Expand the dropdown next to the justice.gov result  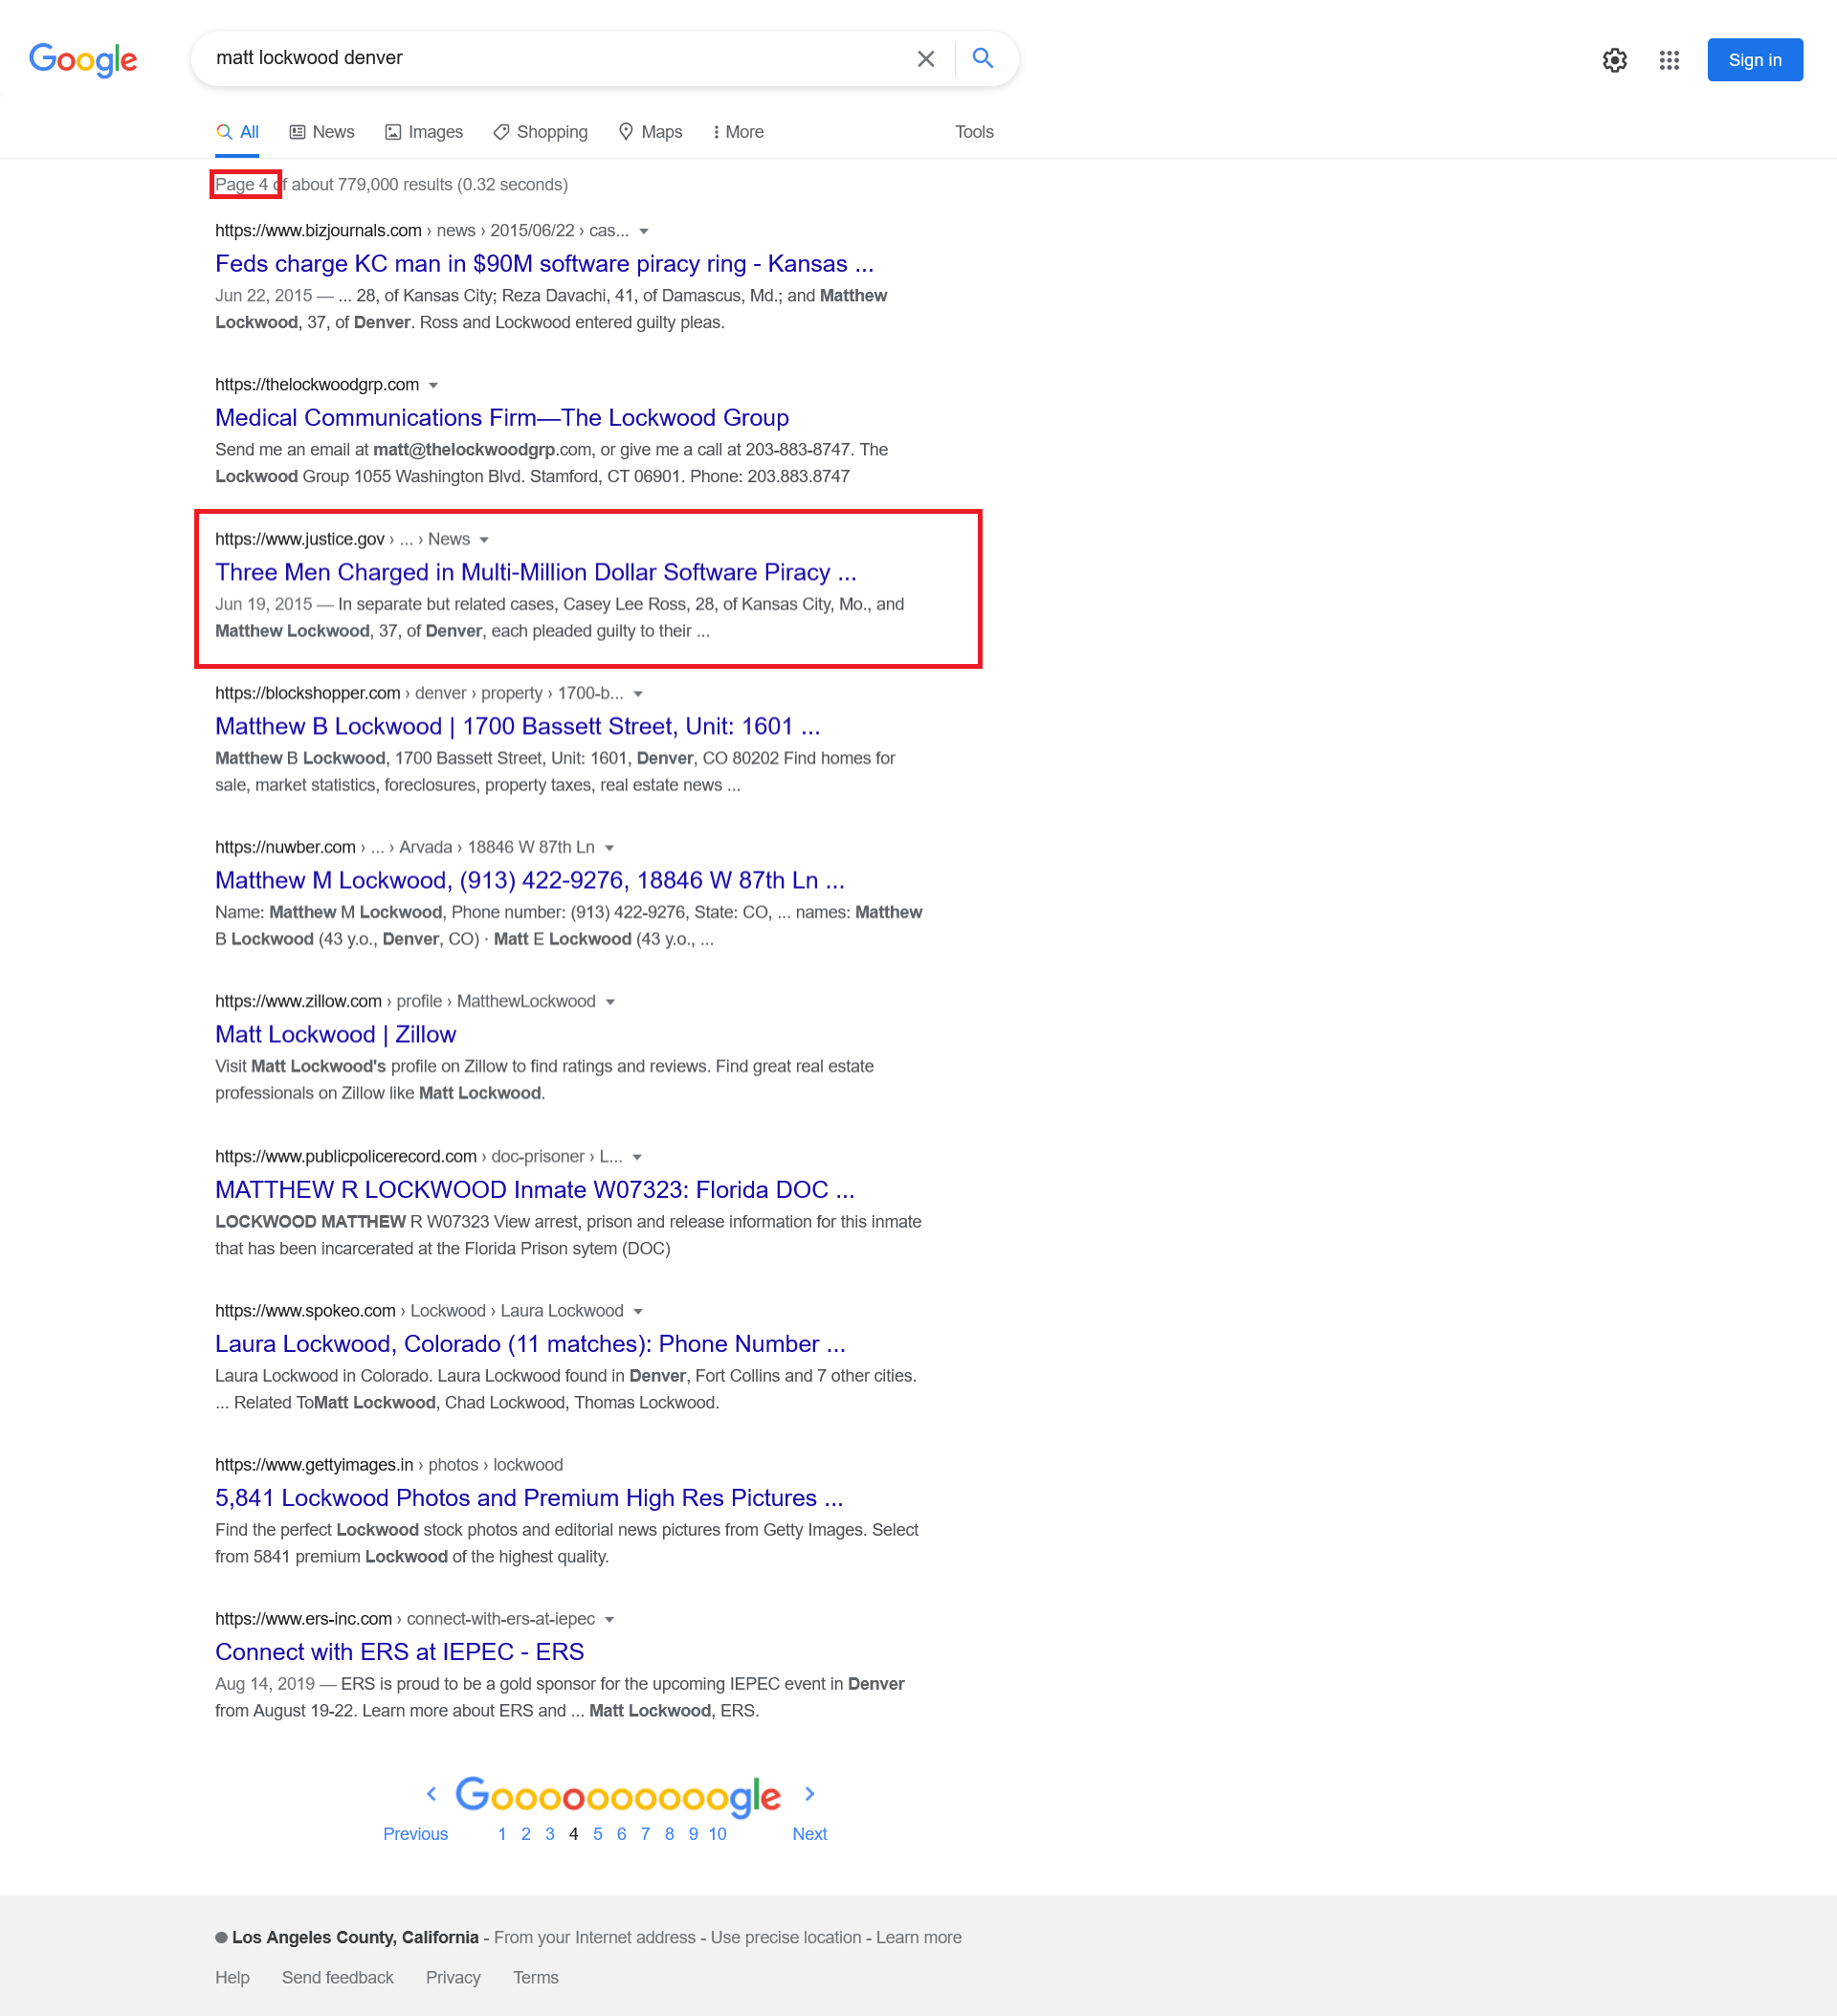click(x=484, y=539)
